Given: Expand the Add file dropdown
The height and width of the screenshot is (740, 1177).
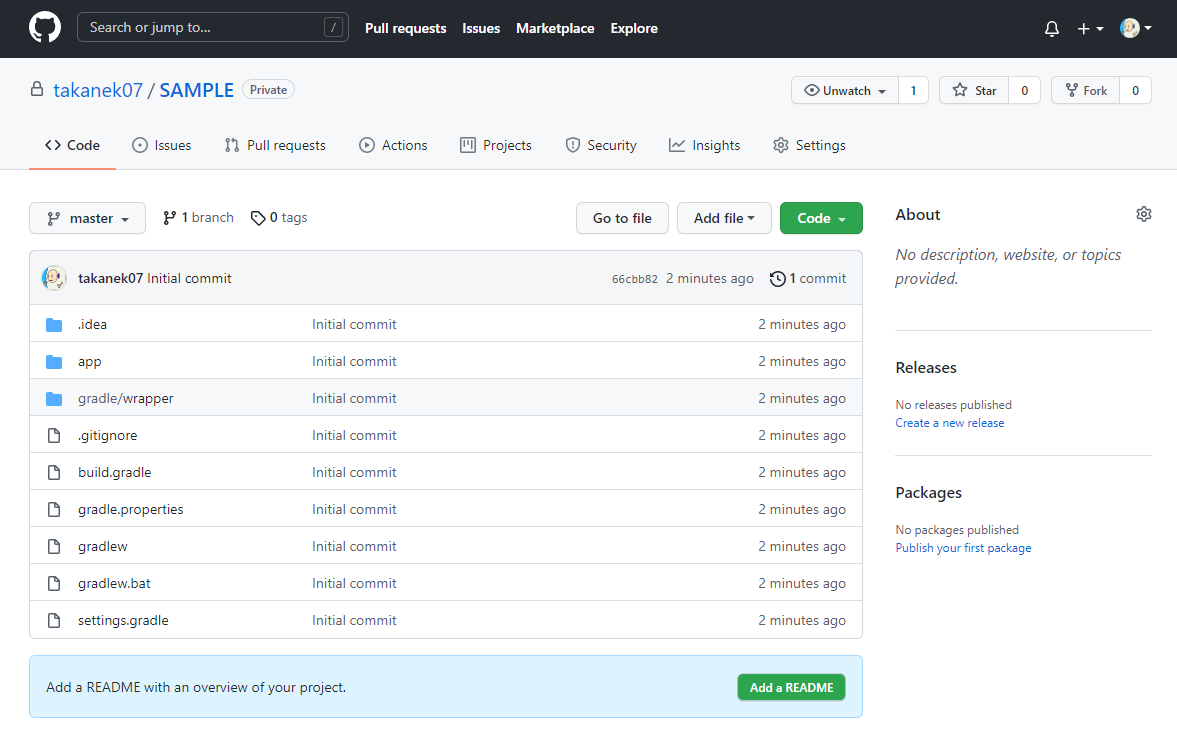Looking at the screenshot, I should click(x=724, y=217).
